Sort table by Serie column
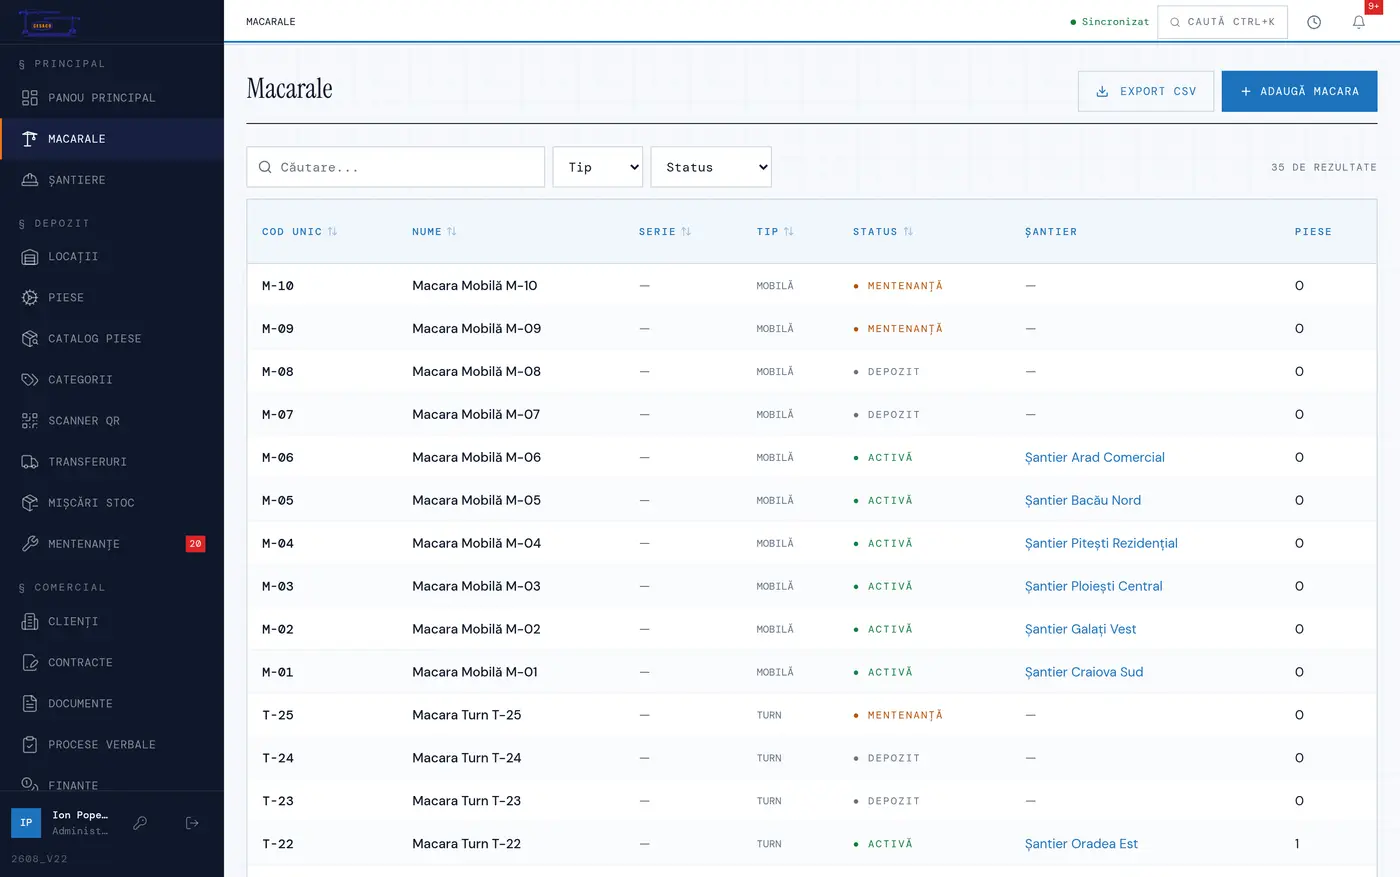Image resolution: width=1400 pixels, height=877 pixels. point(665,232)
